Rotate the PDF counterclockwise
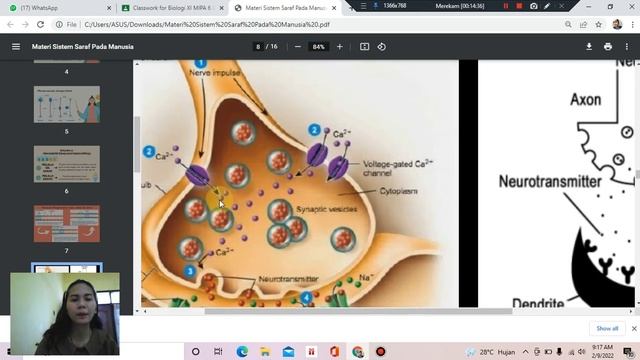This screenshot has height=360, width=640. pyautogui.click(x=382, y=47)
